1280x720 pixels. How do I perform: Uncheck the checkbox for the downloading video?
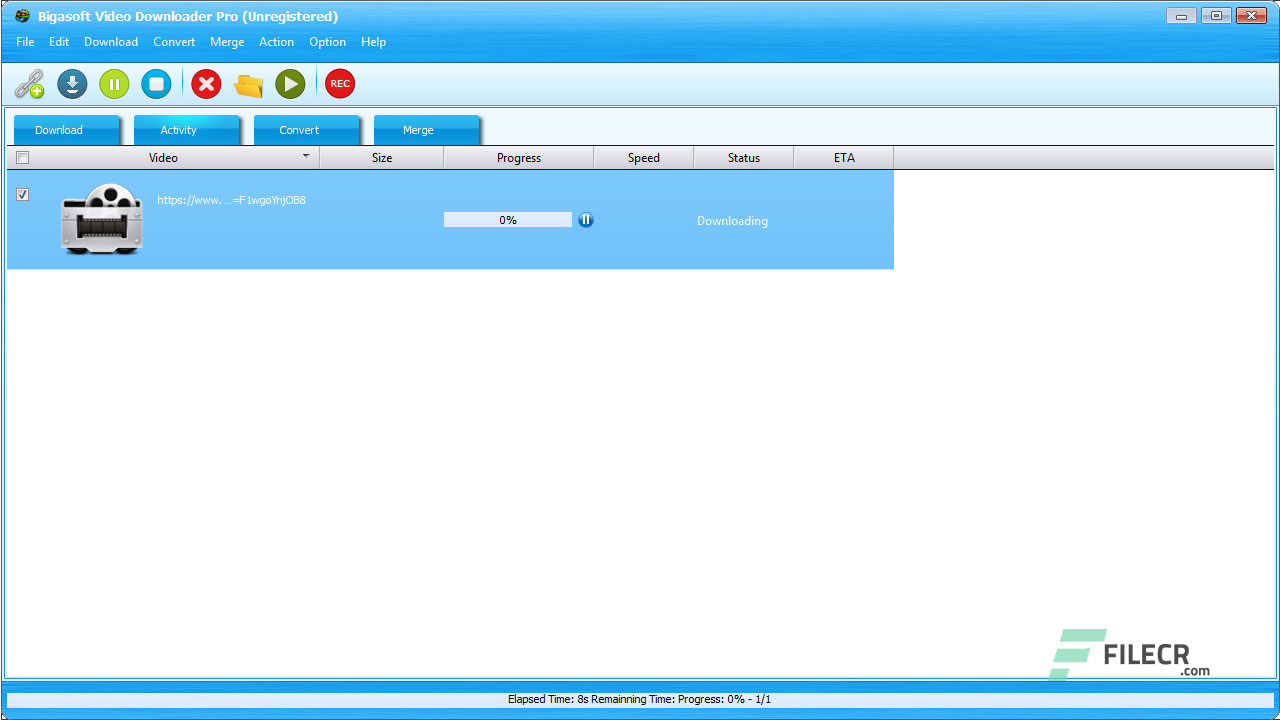click(23, 195)
